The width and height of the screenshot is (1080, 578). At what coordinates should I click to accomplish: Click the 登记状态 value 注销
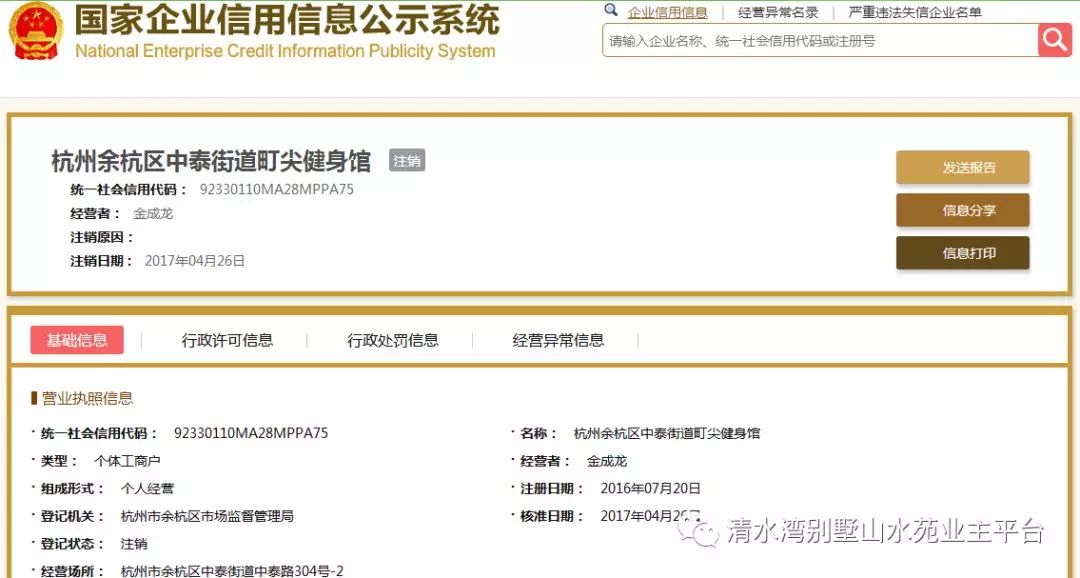point(134,544)
